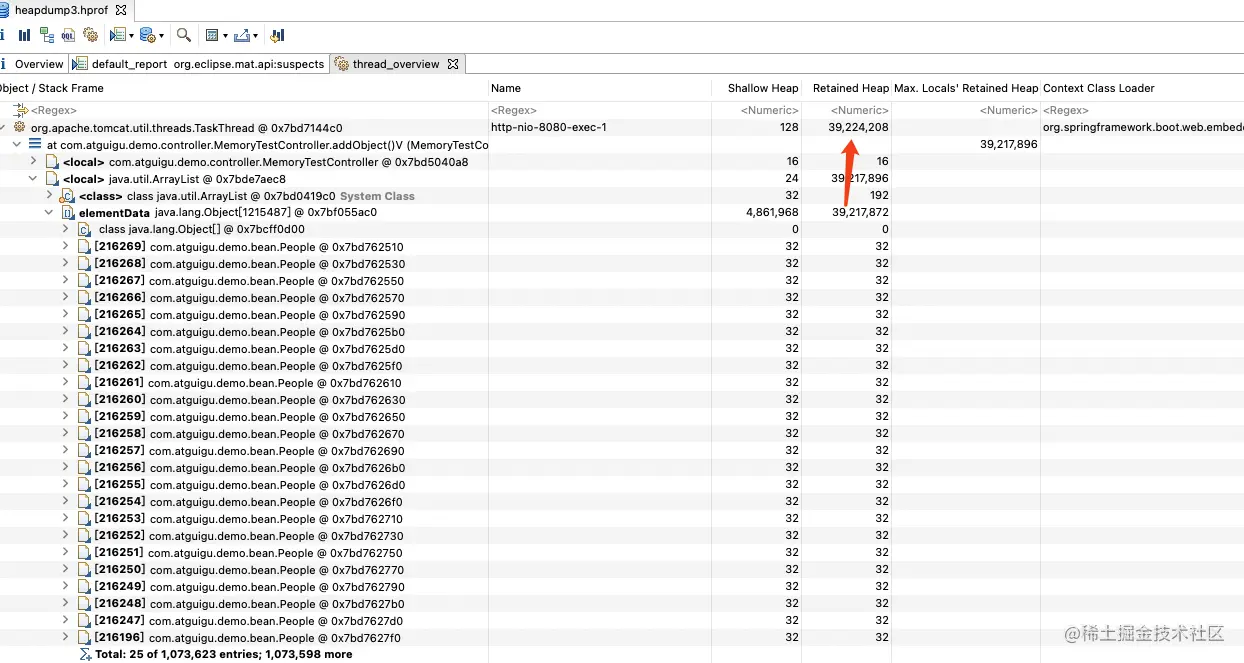Expand the [216196] People entry
The width and height of the screenshot is (1244, 663).
click(66, 637)
